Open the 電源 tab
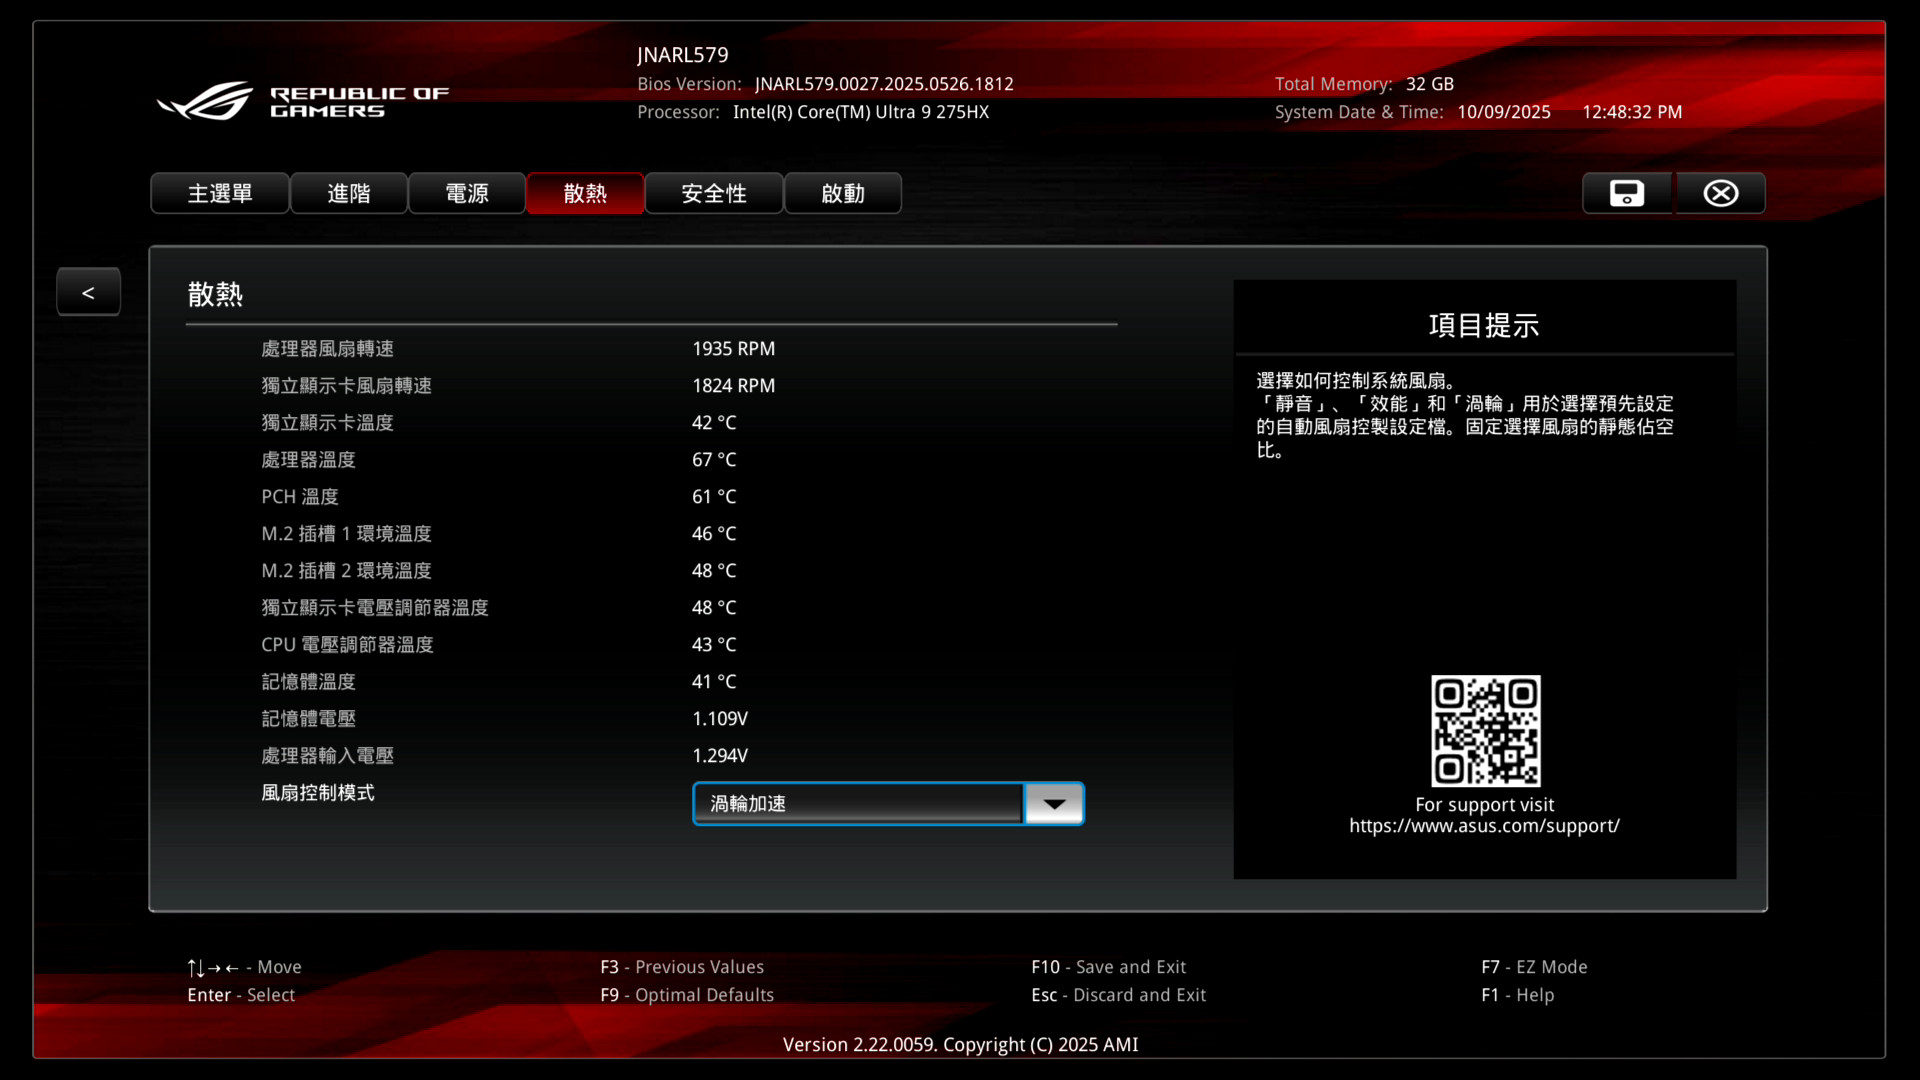The height and width of the screenshot is (1080, 1920). point(467,193)
